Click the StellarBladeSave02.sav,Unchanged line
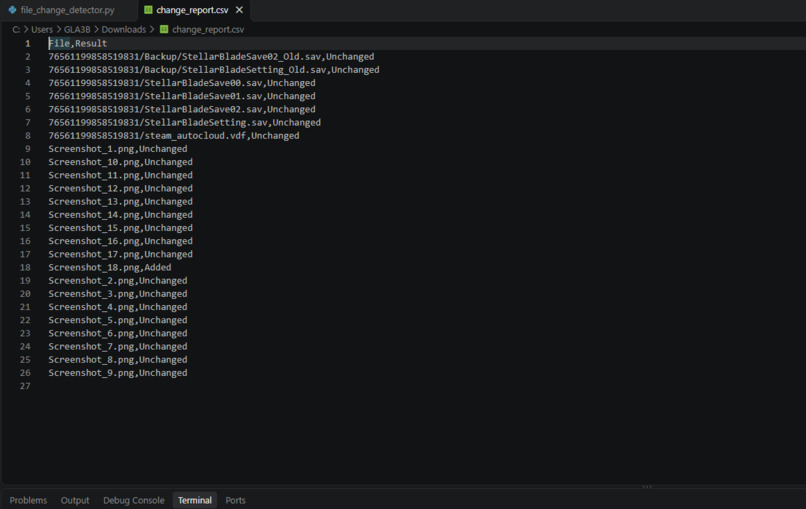Viewport: 806px width, 509px height. pos(182,110)
